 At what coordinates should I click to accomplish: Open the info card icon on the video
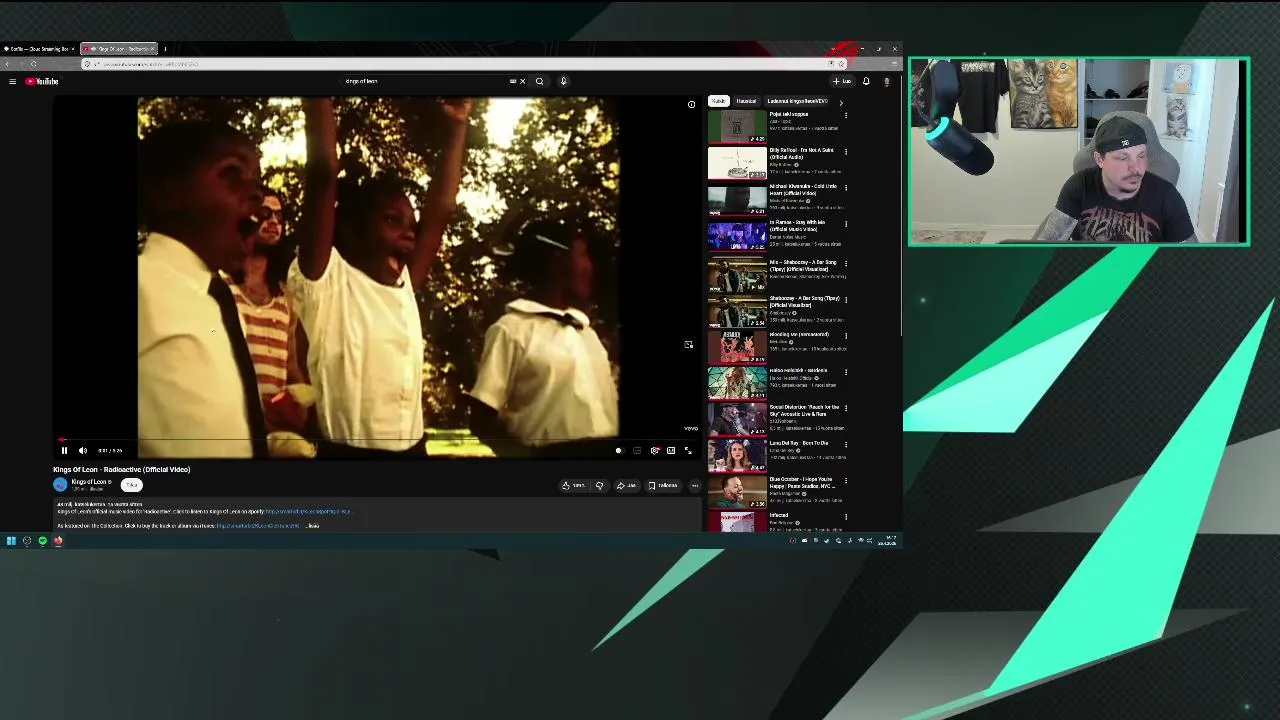pos(691,104)
